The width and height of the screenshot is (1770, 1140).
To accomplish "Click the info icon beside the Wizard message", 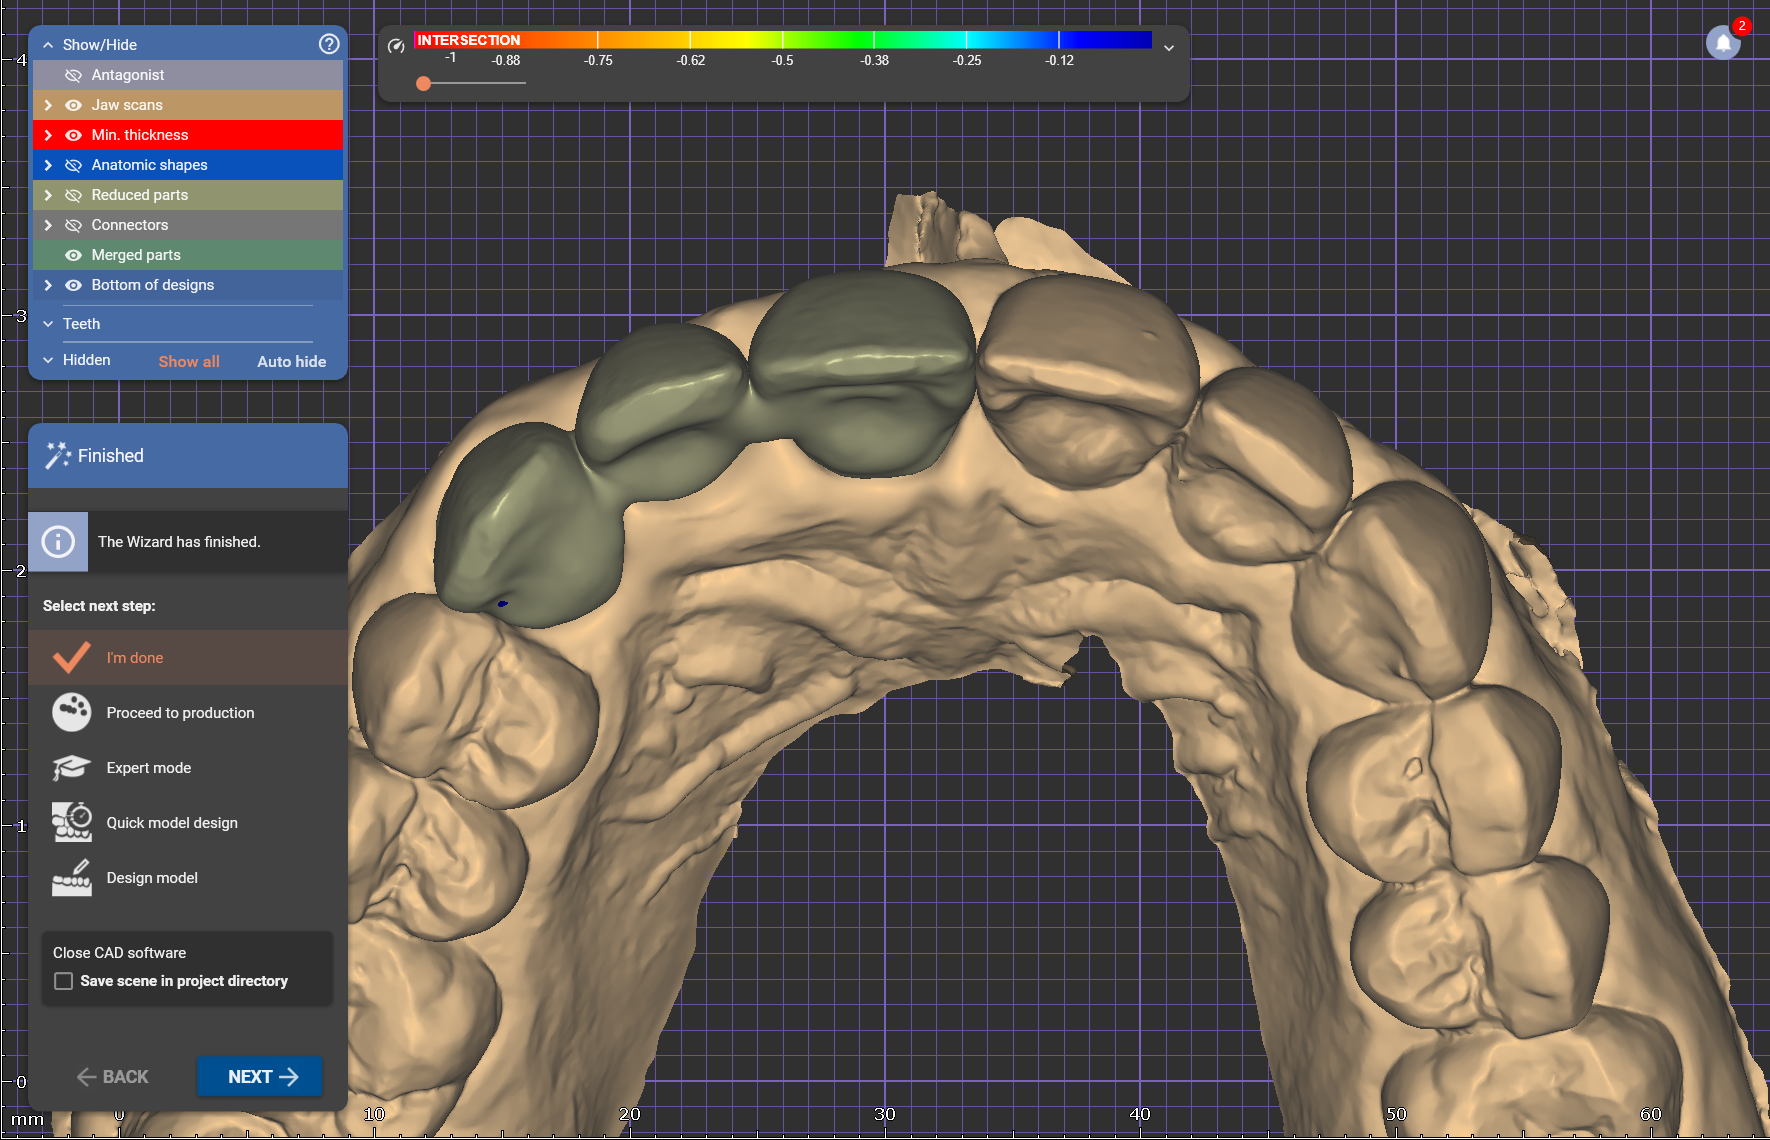I will click(x=58, y=542).
